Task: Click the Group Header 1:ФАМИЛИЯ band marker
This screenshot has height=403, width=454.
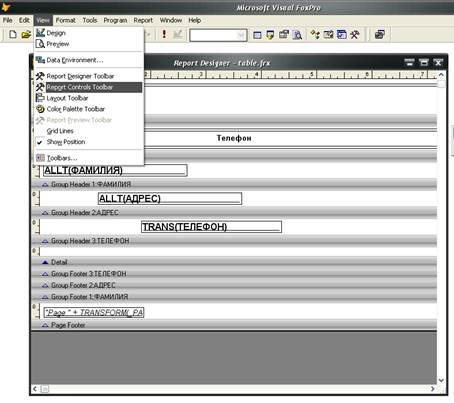Action: click(45, 185)
